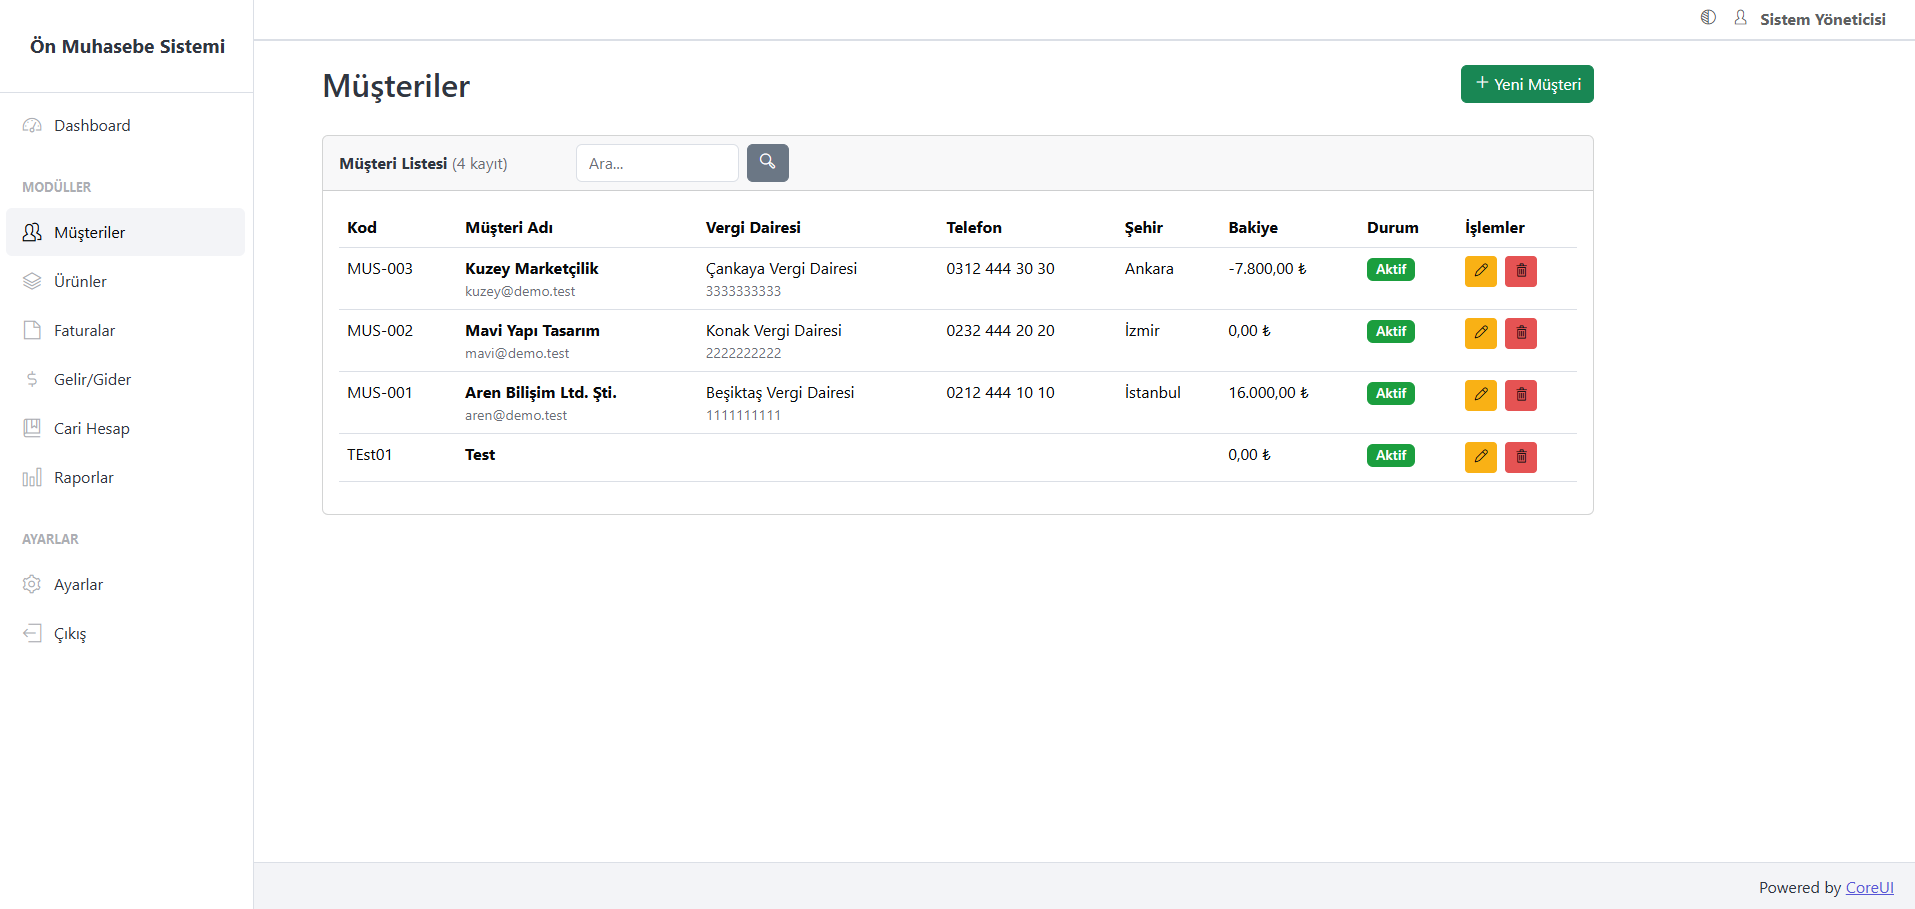The width and height of the screenshot is (1915, 909).
Task: Click the Ayarlar gear icon
Action: click(32, 584)
